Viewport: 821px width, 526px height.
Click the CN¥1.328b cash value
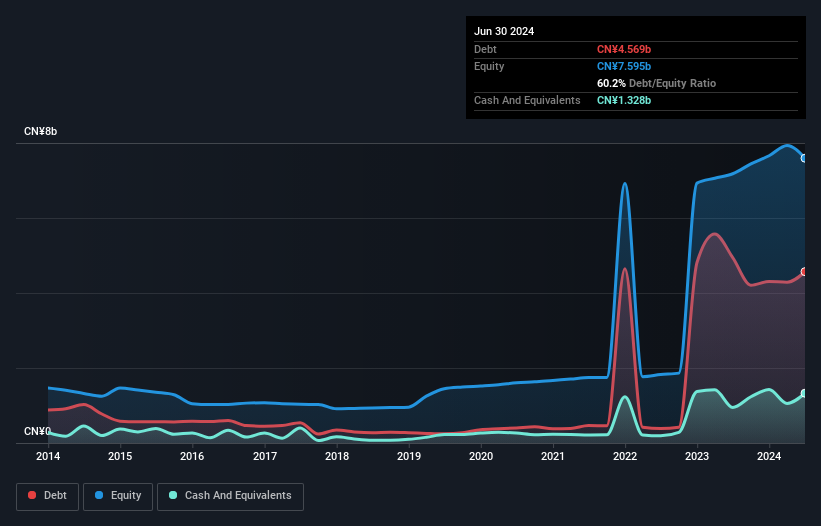click(624, 100)
